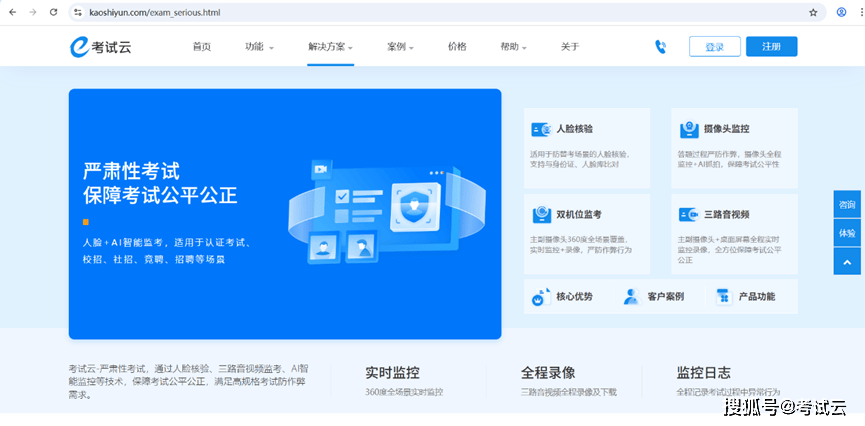865x426 pixels.
Task: Reload the page in the browser
Action: click(51, 12)
